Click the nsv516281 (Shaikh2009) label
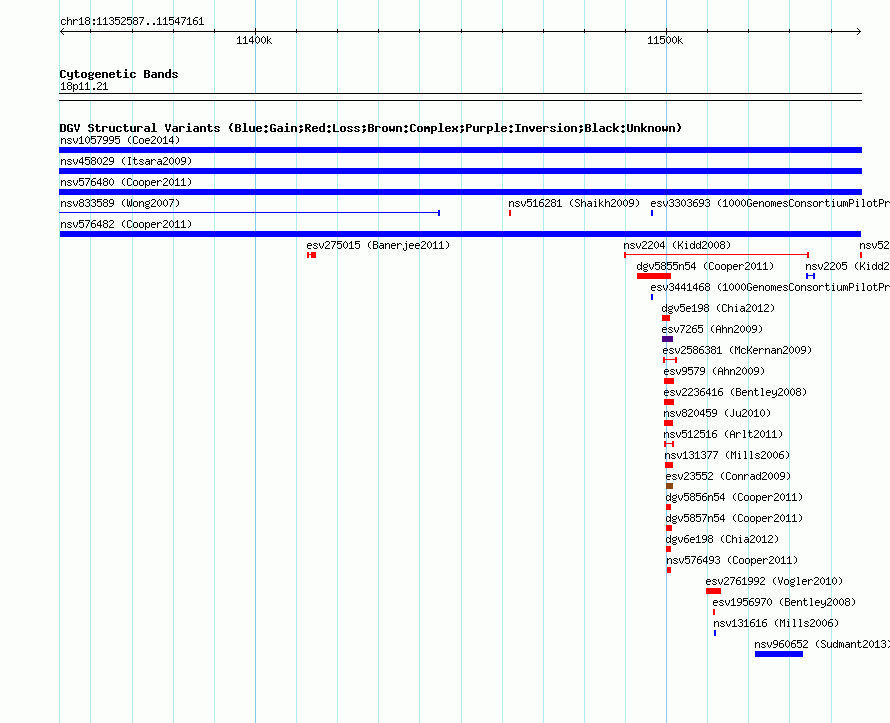This screenshot has width=890, height=723. point(574,203)
